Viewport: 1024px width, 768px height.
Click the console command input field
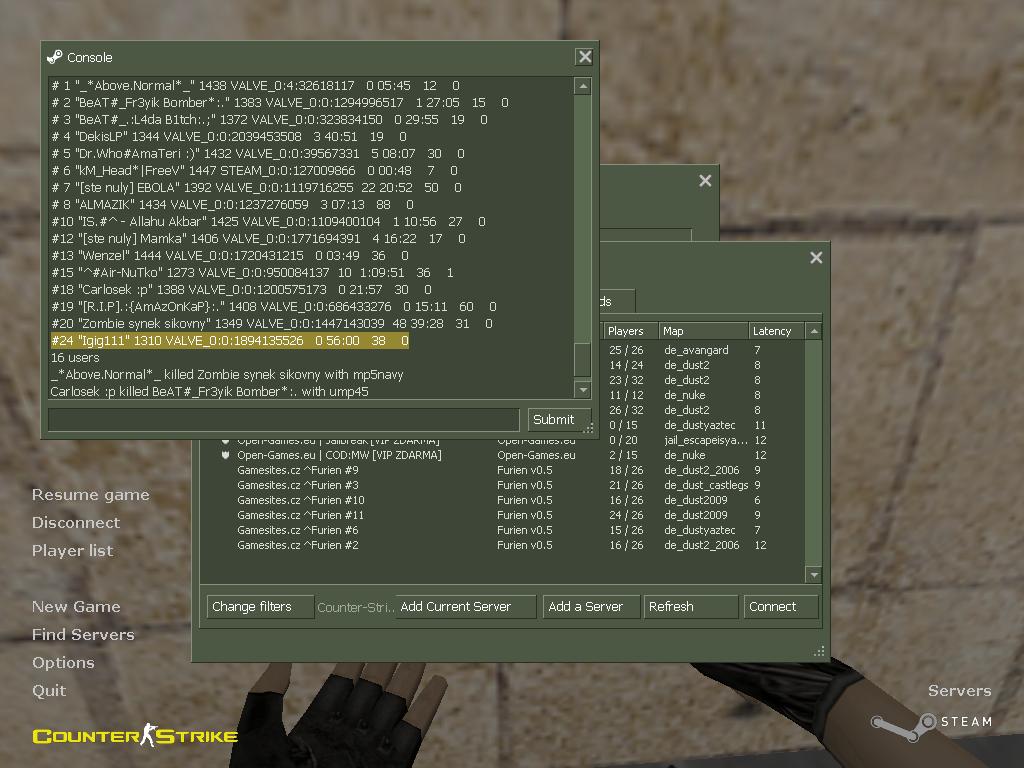pyautogui.click(x=284, y=420)
